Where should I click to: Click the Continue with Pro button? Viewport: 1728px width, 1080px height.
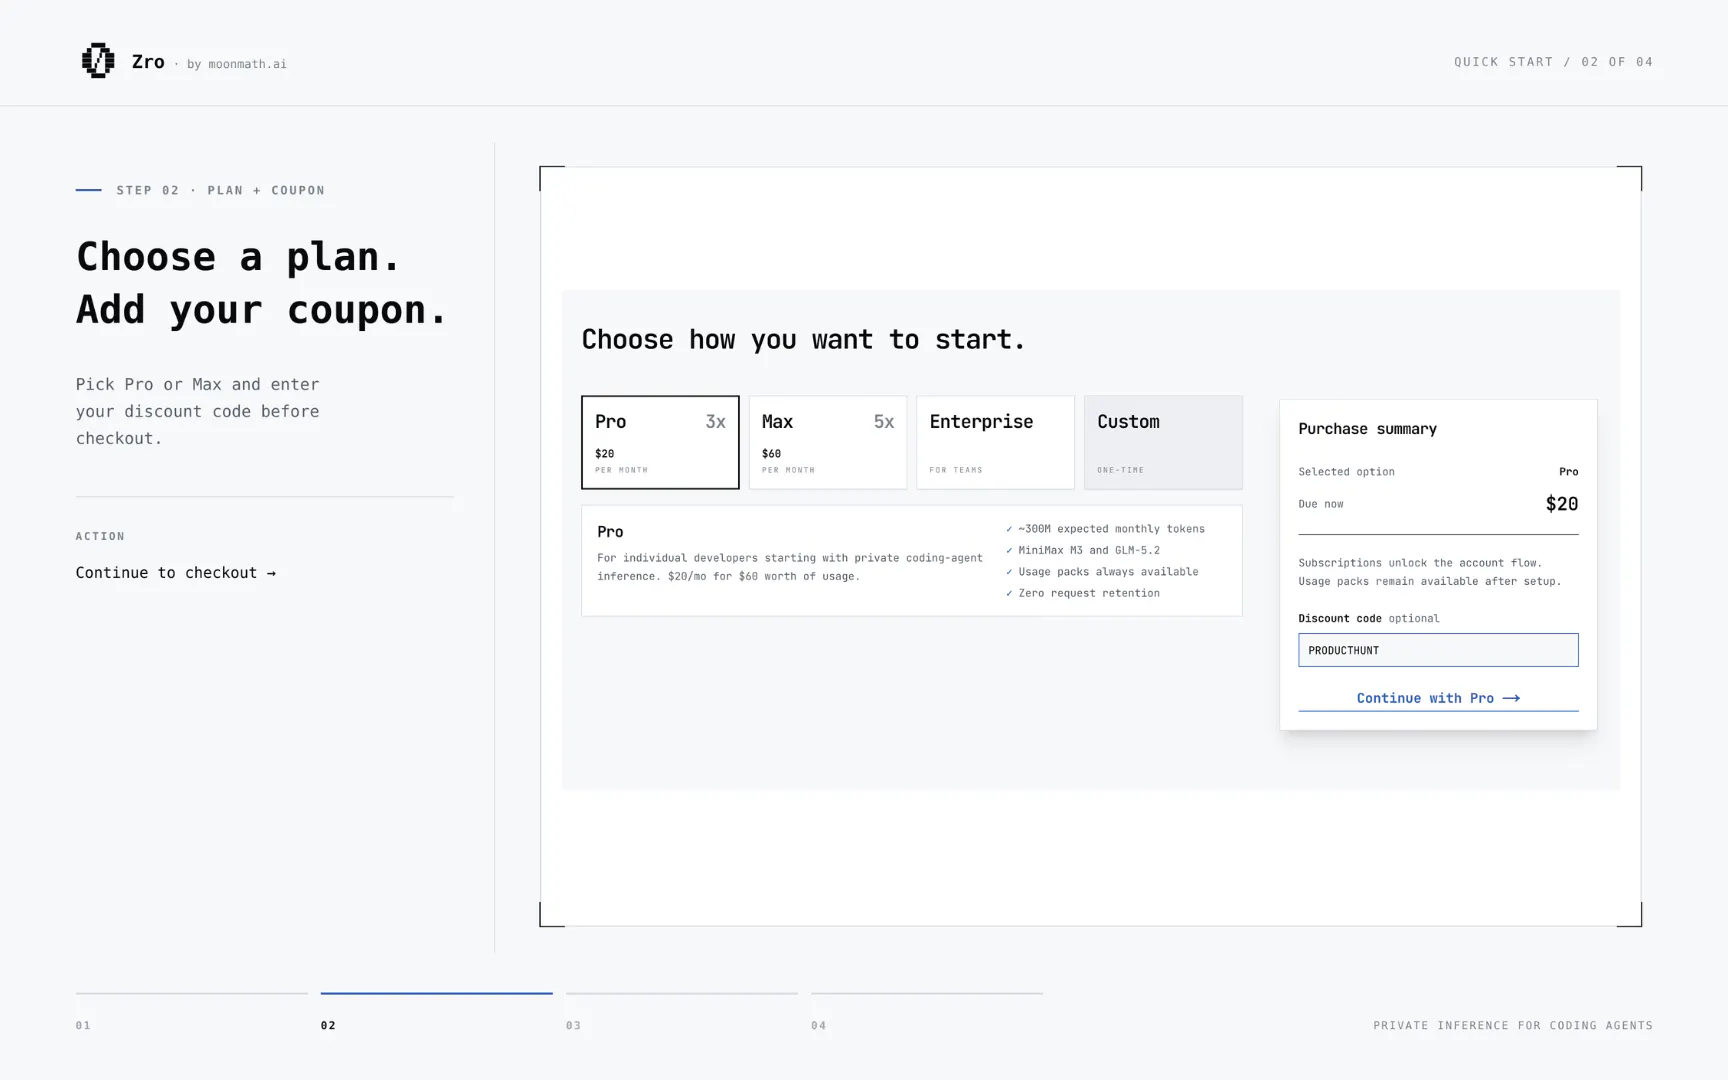pyautogui.click(x=1438, y=698)
